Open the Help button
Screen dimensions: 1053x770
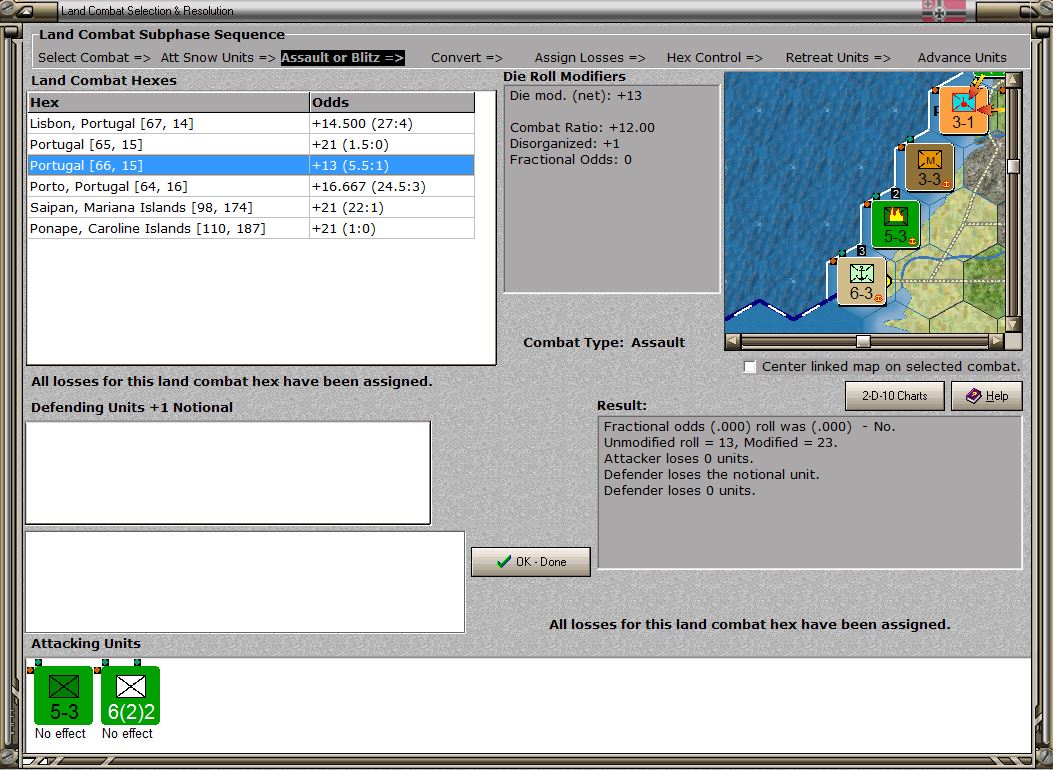click(987, 396)
